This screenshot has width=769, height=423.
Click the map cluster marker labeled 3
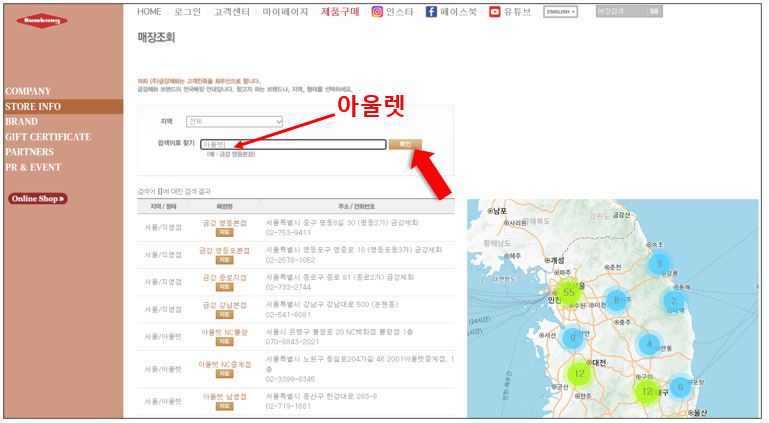point(660,263)
